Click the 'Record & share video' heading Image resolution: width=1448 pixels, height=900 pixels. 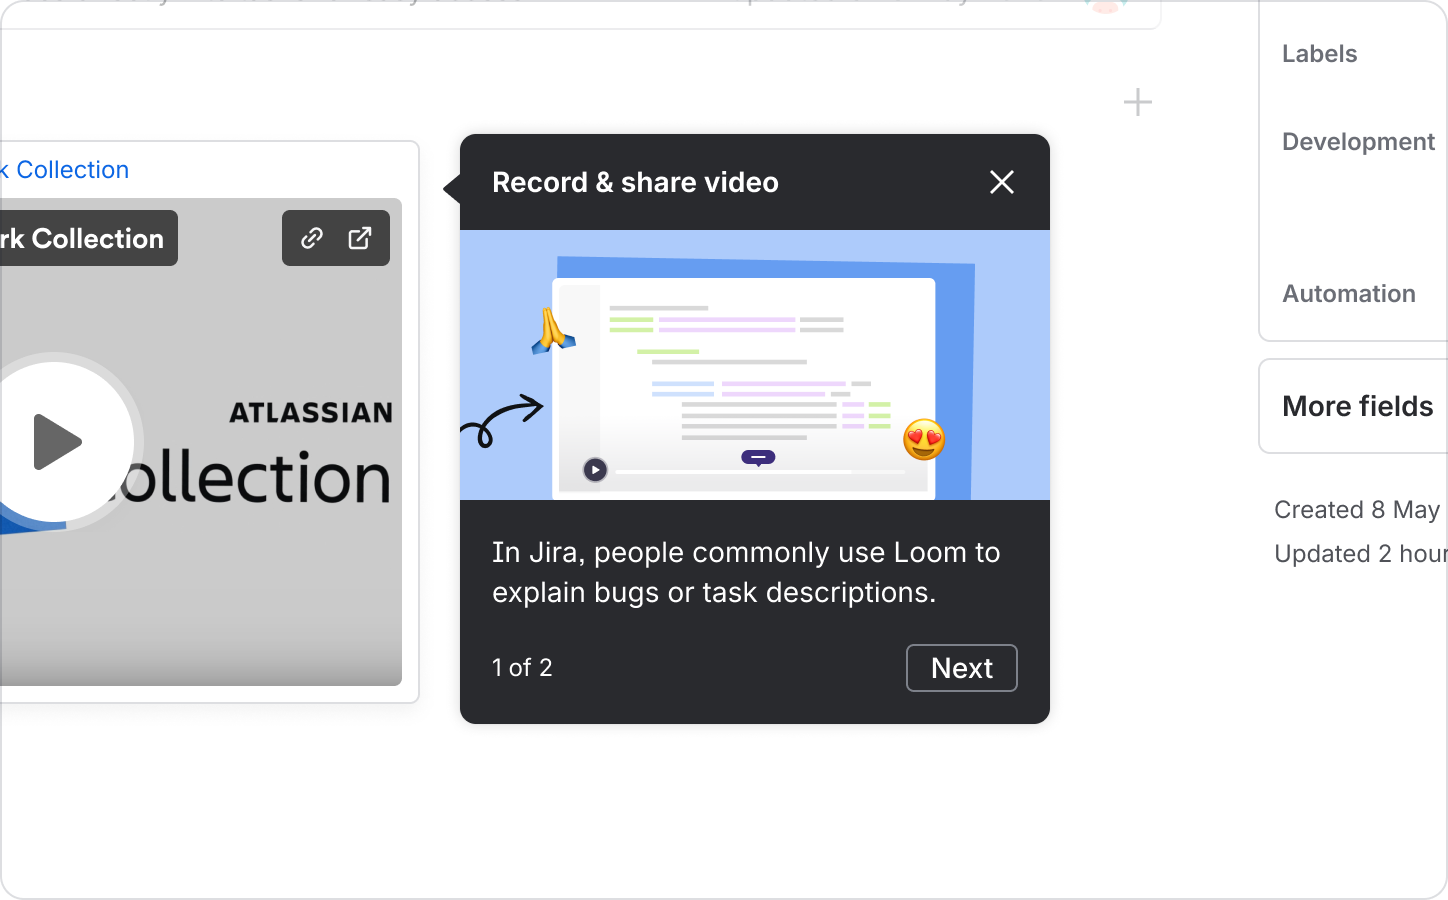(x=635, y=182)
